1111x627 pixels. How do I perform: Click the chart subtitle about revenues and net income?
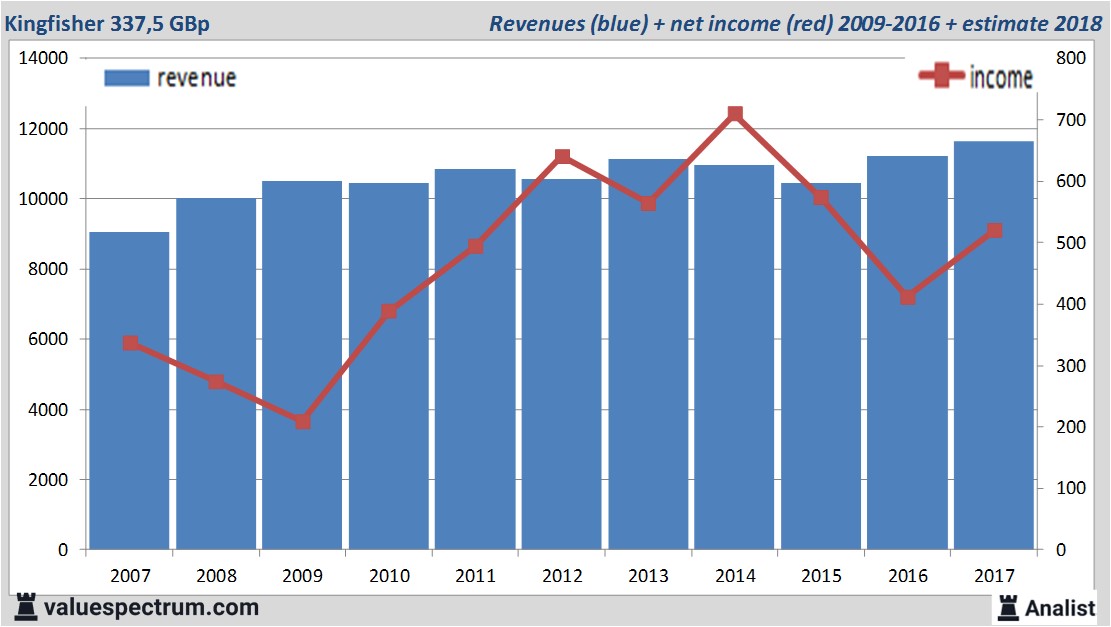click(795, 23)
